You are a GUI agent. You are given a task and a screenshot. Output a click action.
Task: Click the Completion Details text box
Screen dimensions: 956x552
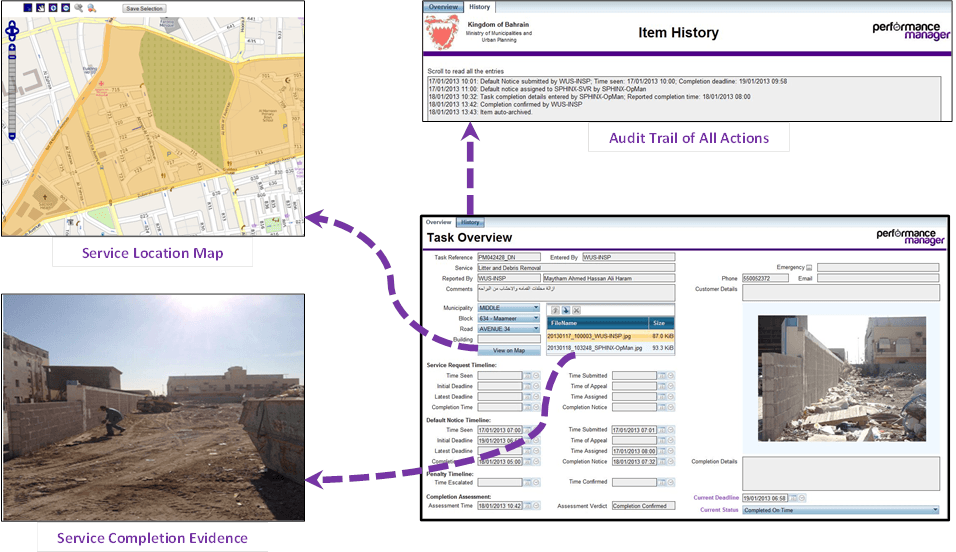click(x=841, y=473)
